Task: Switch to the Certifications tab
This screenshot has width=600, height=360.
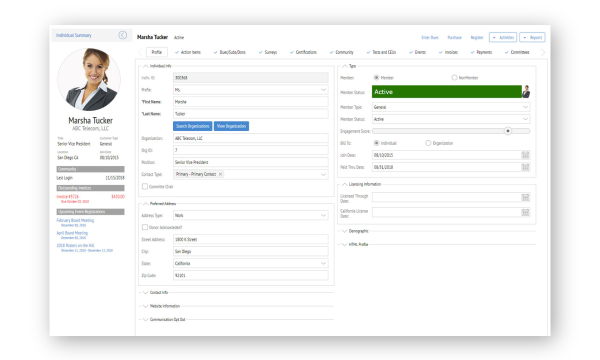Action: point(303,52)
